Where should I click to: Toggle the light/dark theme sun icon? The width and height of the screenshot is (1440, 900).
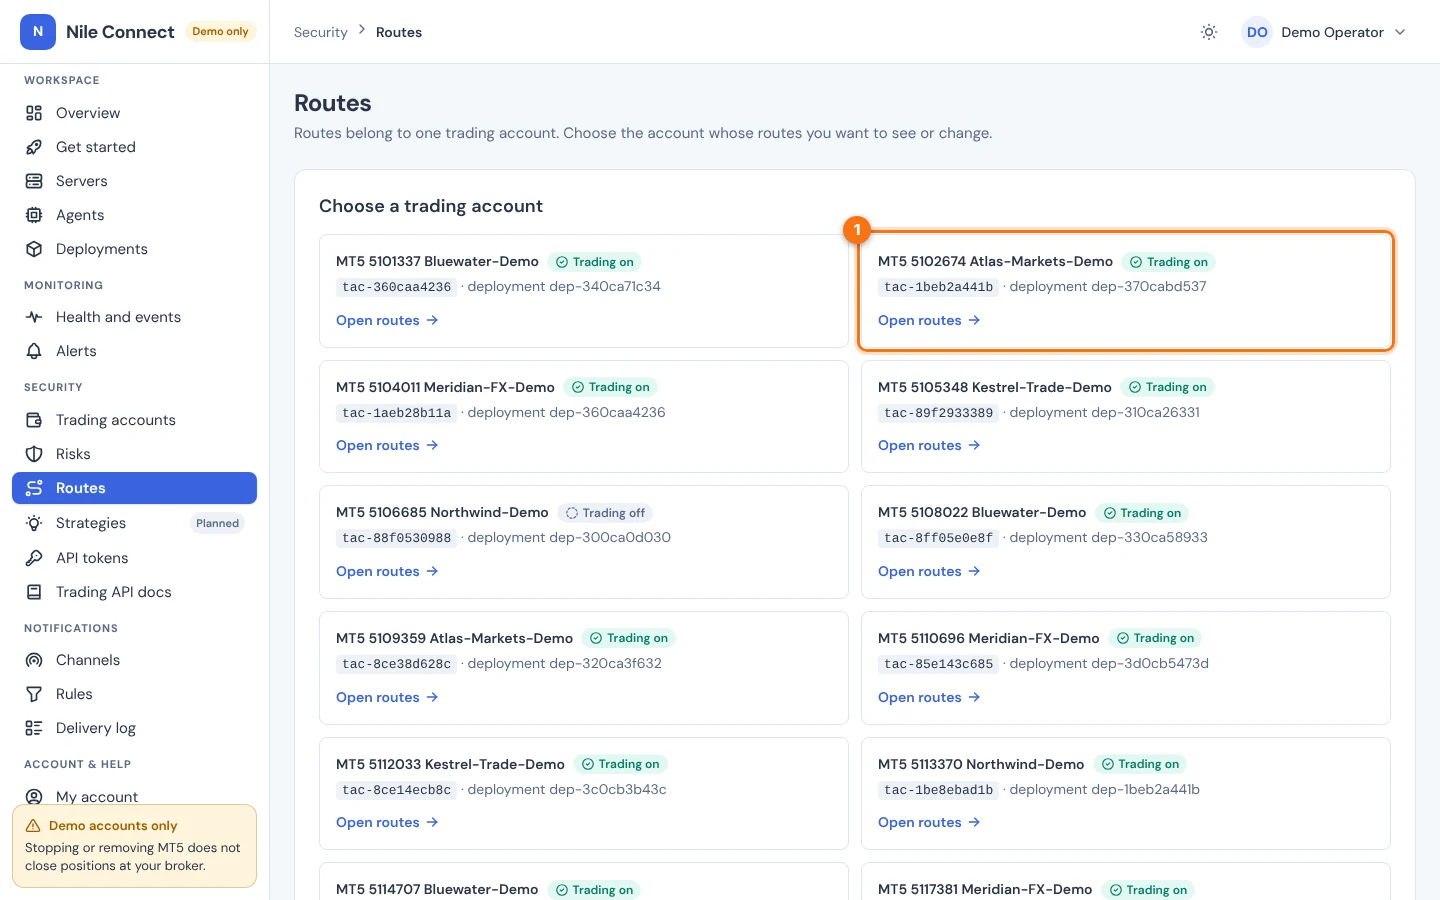(1209, 32)
